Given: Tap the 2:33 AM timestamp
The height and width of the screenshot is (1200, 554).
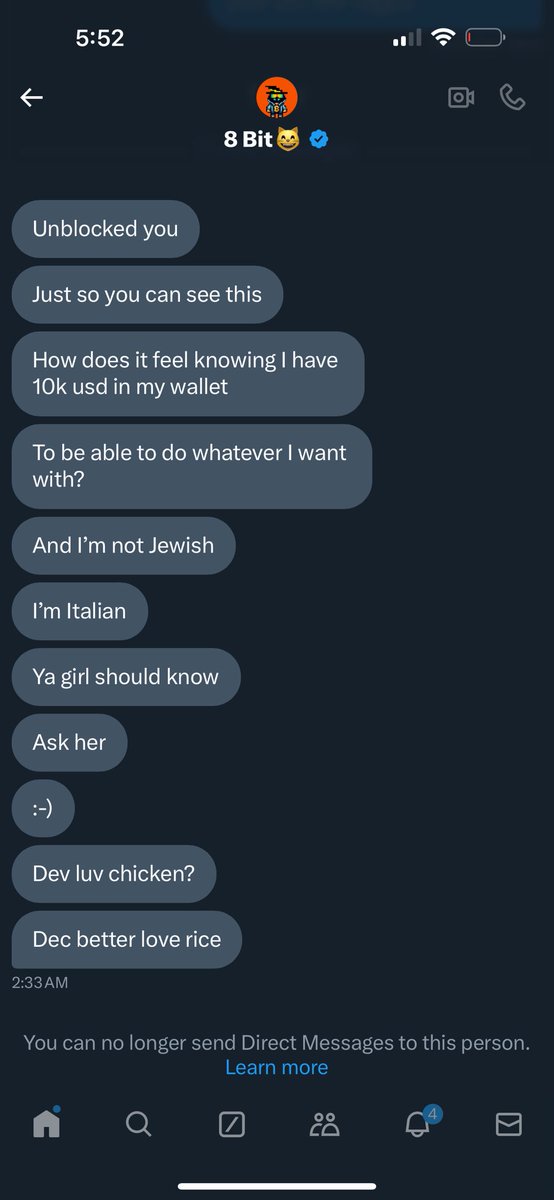Looking at the screenshot, I should [40, 983].
